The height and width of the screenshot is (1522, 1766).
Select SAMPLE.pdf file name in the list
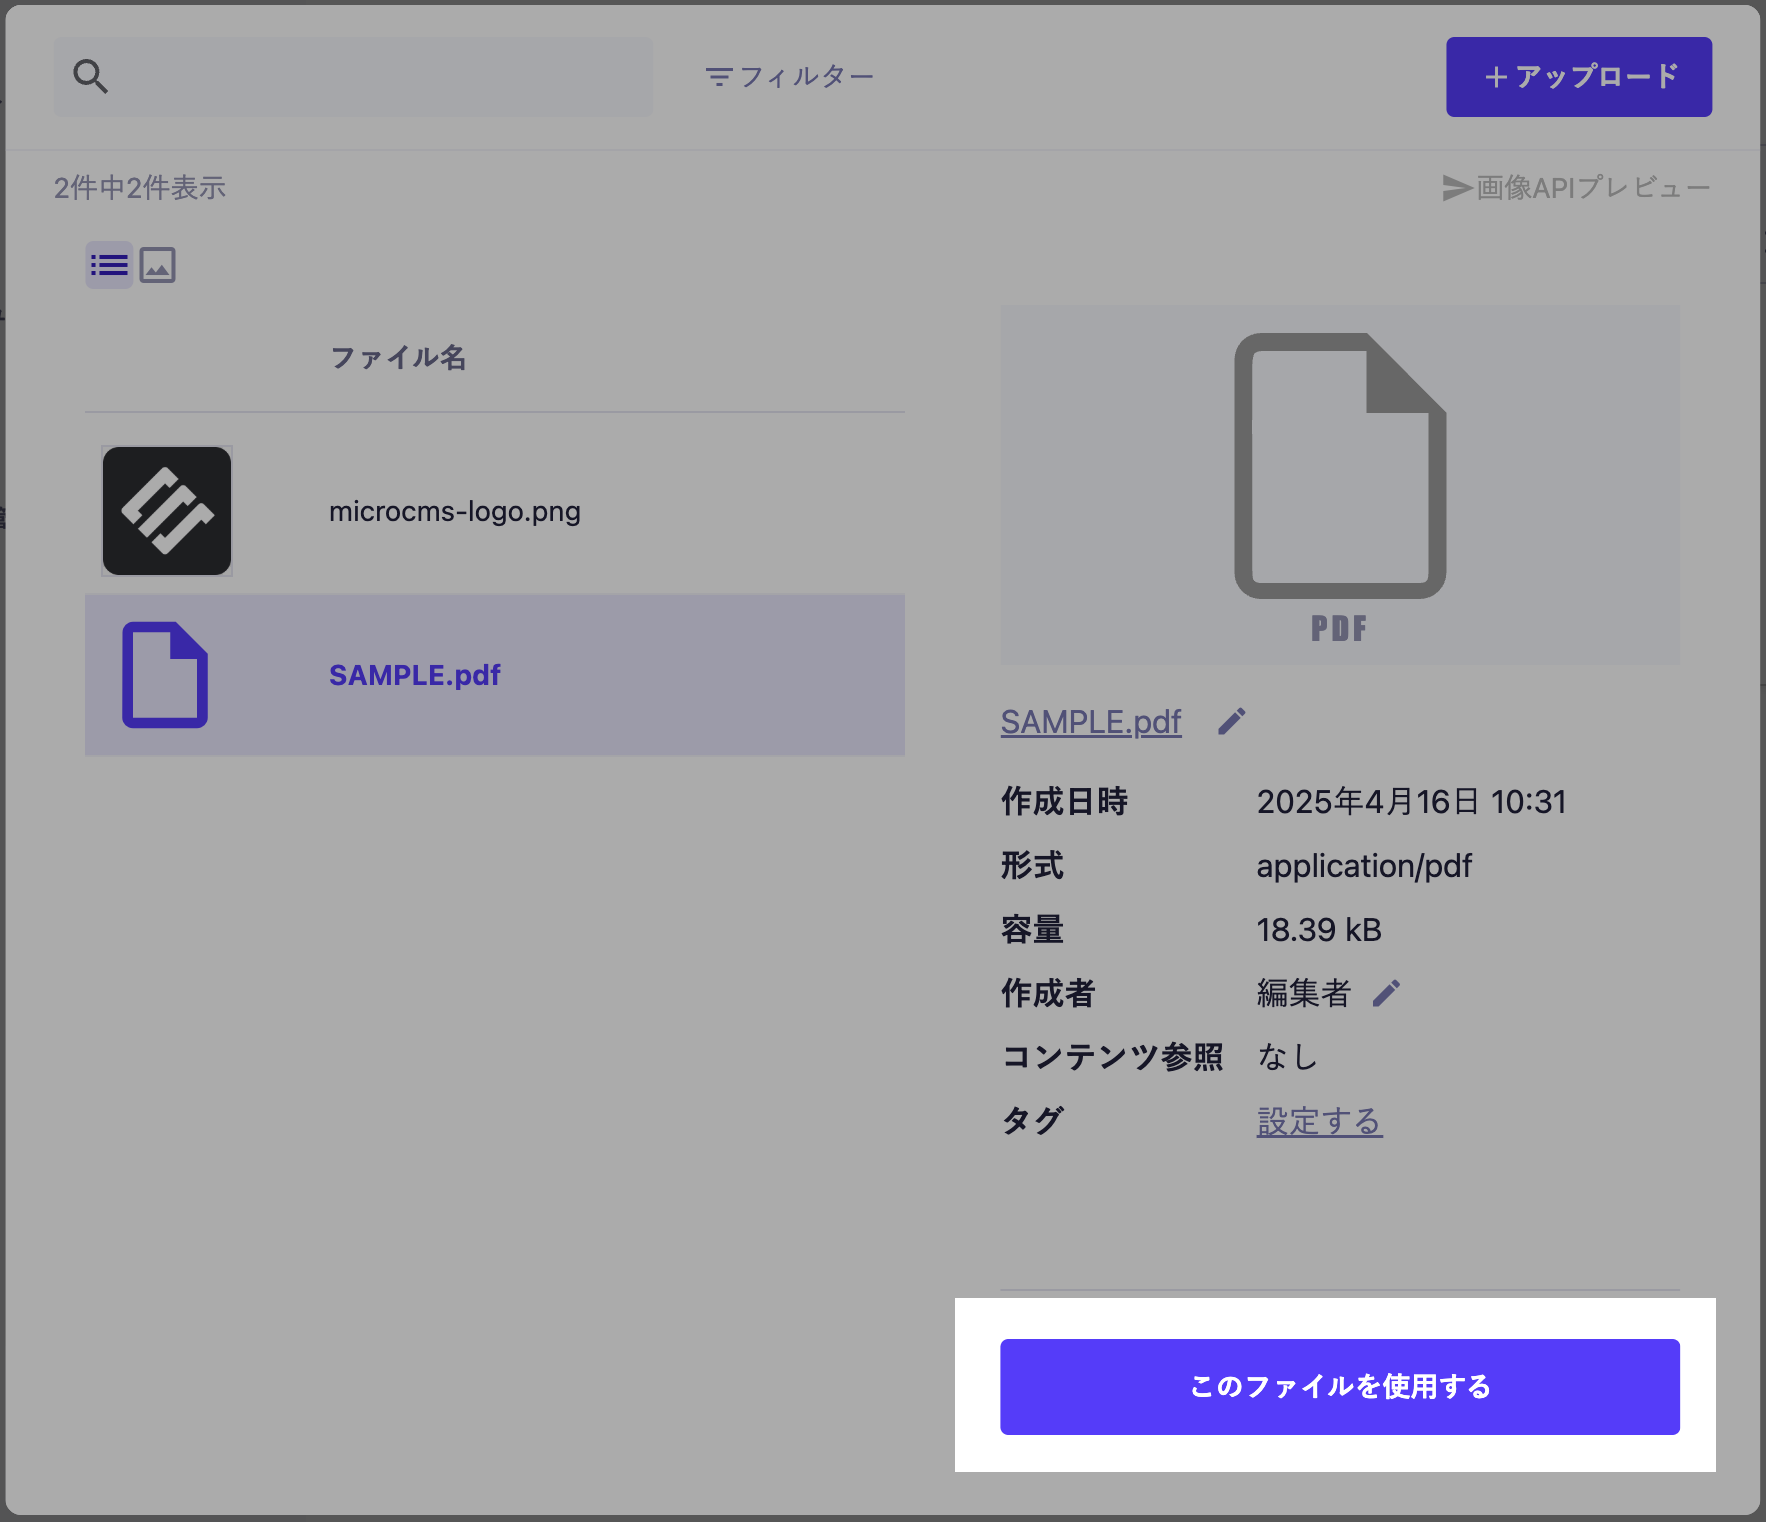(x=415, y=675)
